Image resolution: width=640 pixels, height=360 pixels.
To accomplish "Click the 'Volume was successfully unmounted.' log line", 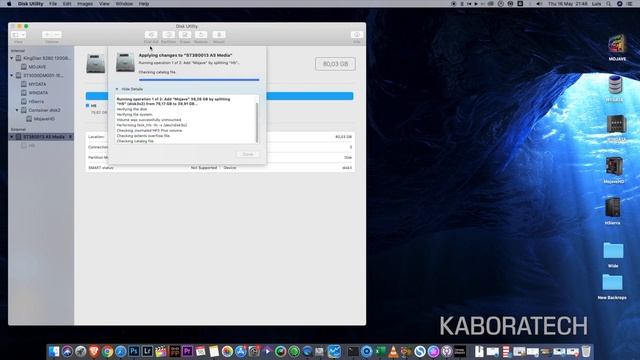I will pos(149,120).
